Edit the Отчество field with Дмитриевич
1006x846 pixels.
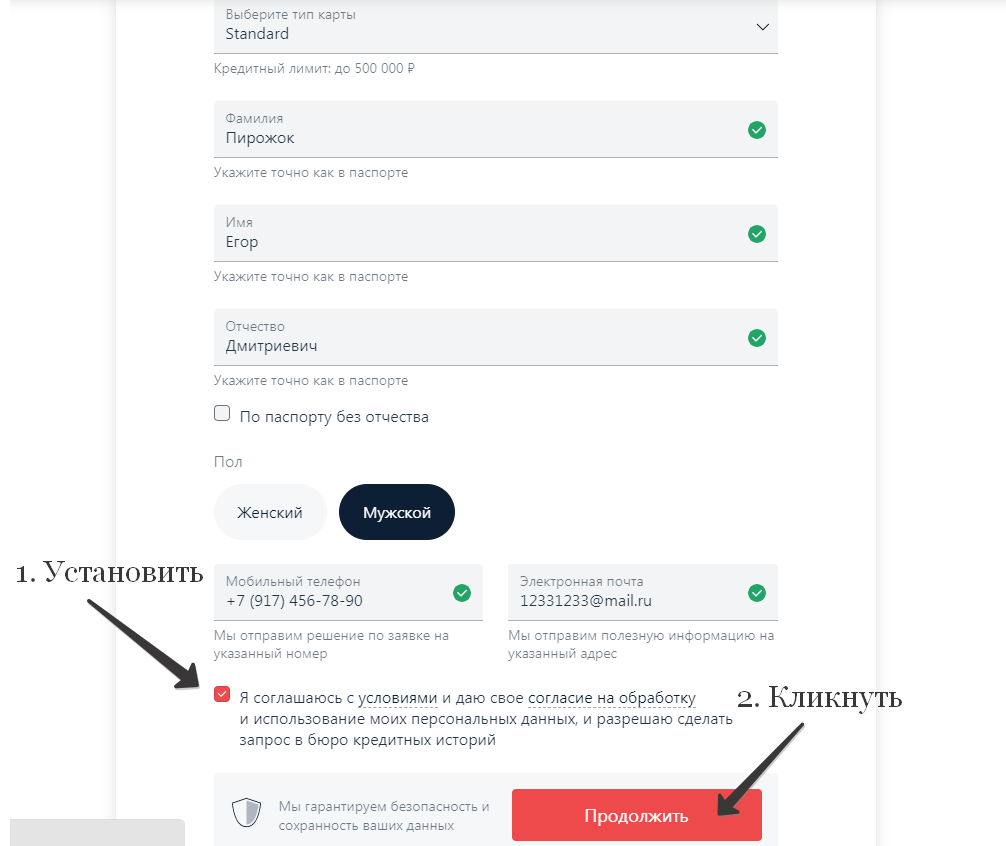[480, 345]
